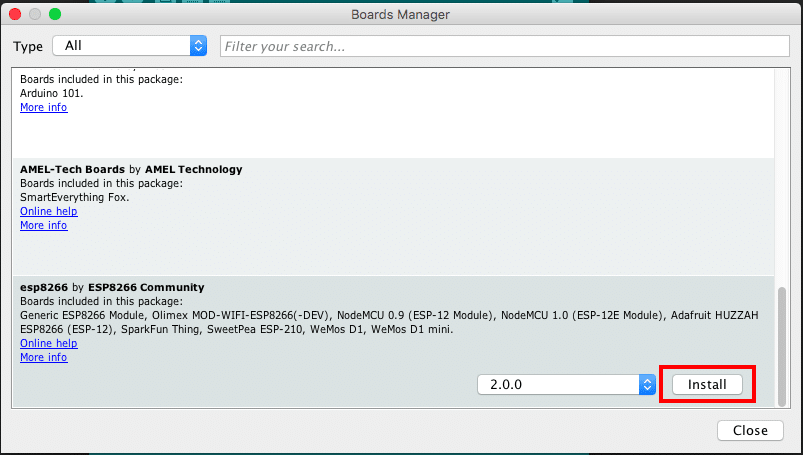Screen dimensions: 803x455
Task: Click More info for esp8266 package
Action: click(43, 357)
